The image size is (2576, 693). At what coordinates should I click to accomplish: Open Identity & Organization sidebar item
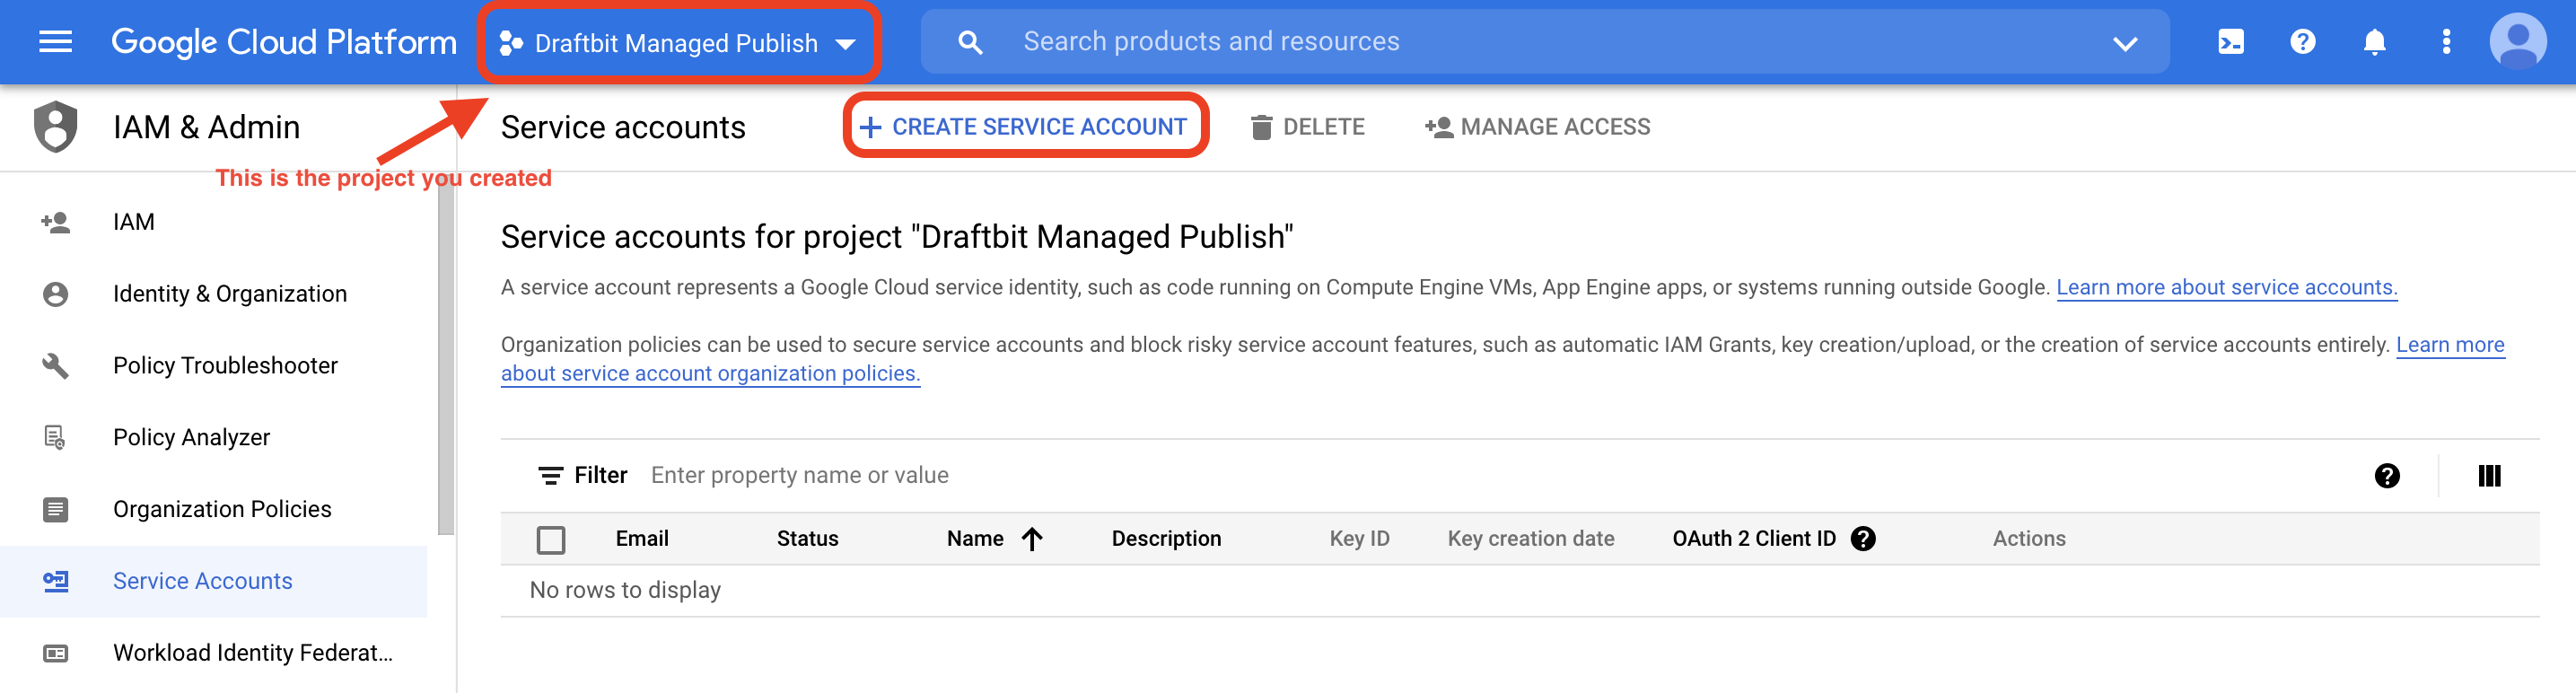(x=214, y=294)
